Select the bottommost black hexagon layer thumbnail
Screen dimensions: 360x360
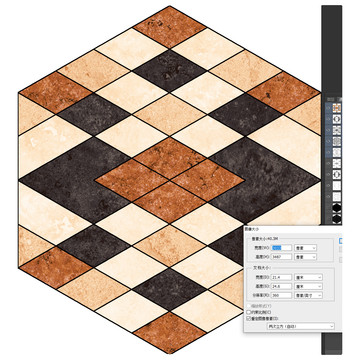(x=337, y=219)
